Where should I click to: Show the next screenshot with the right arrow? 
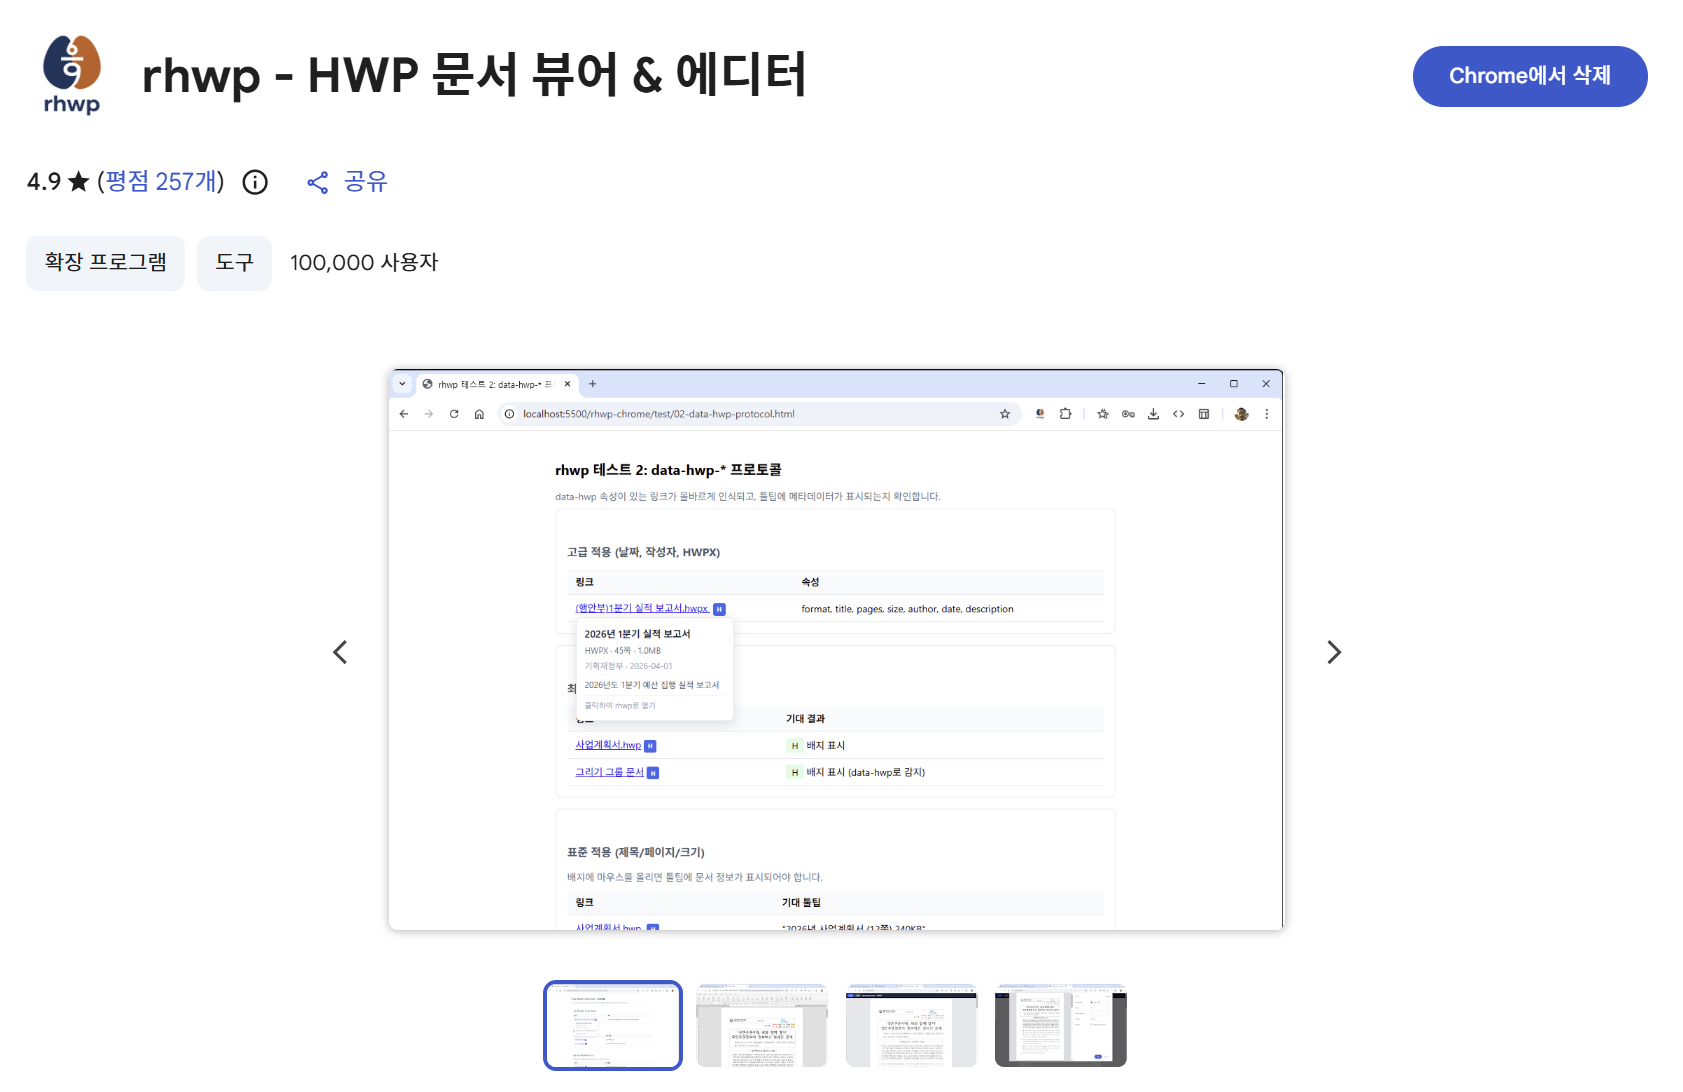coord(1334,652)
